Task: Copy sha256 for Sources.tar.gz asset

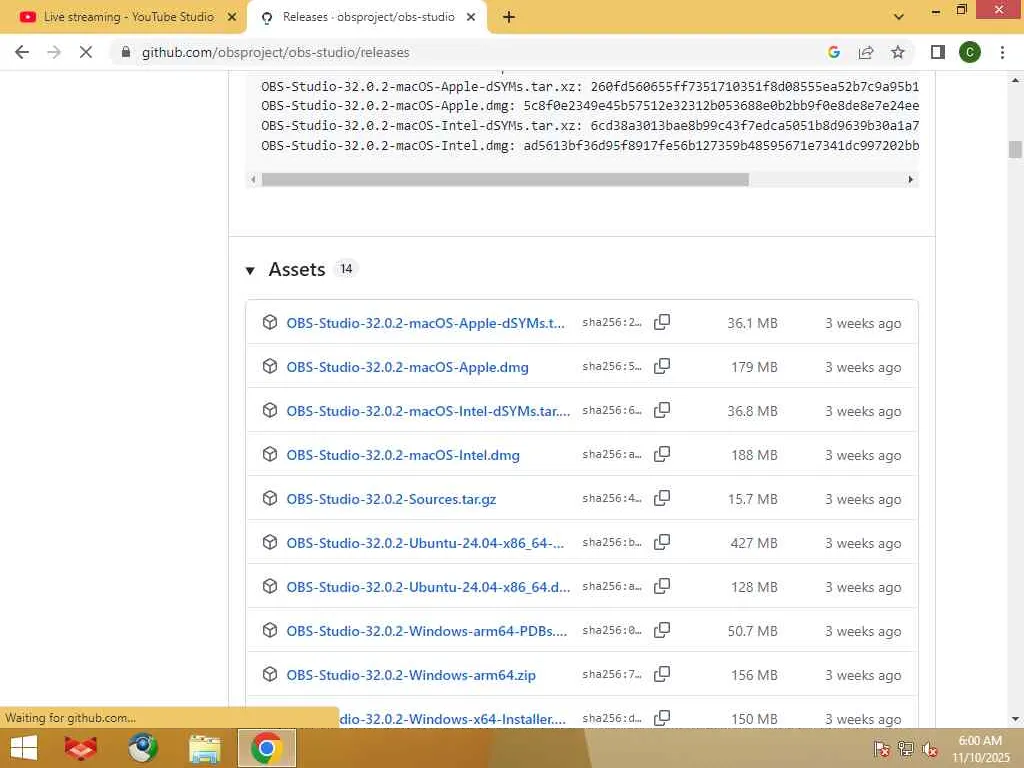Action: point(662,498)
